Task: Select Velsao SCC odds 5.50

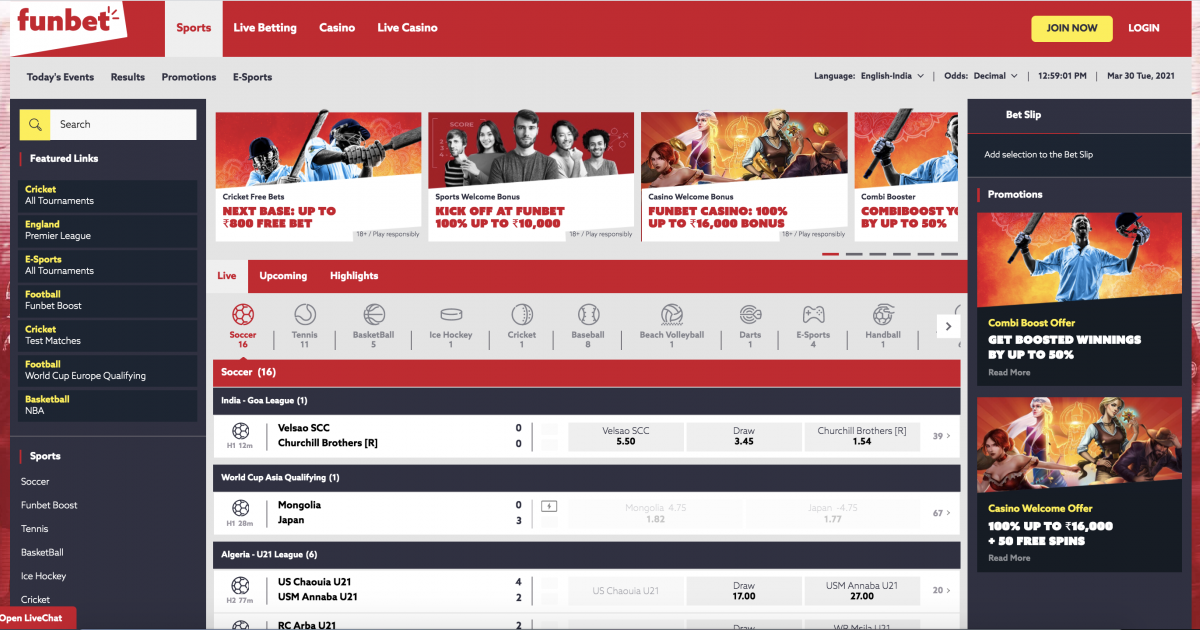Action: tap(626, 436)
